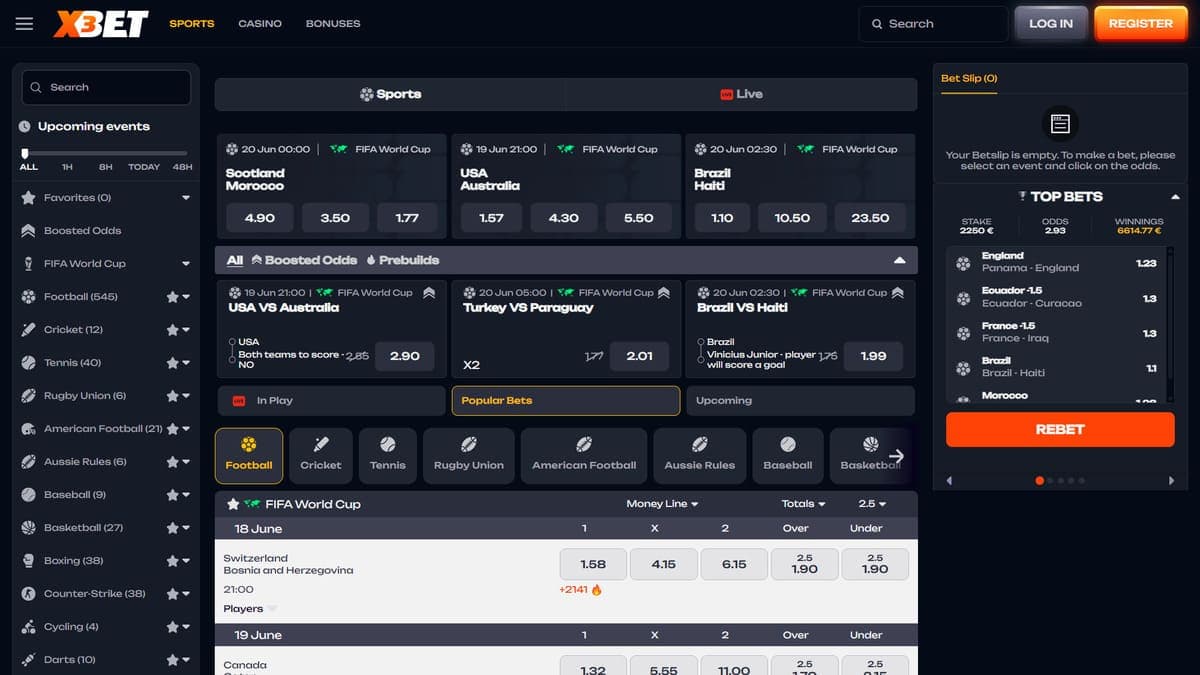Open CASINO in top navigation
Image resolution: width=1200 pixels, height=675 pixels.
[x=260, y=23]
